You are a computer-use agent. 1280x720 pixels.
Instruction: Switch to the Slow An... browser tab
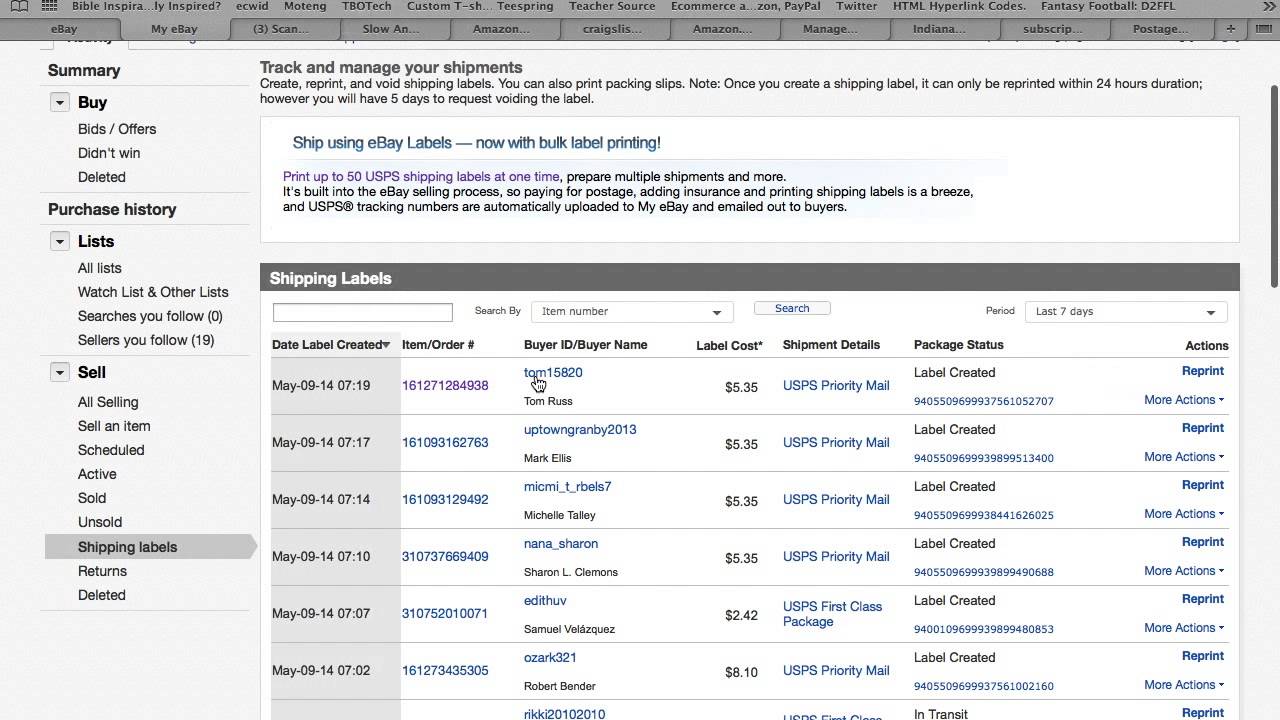pyautogui.click(x=391, y=29)
